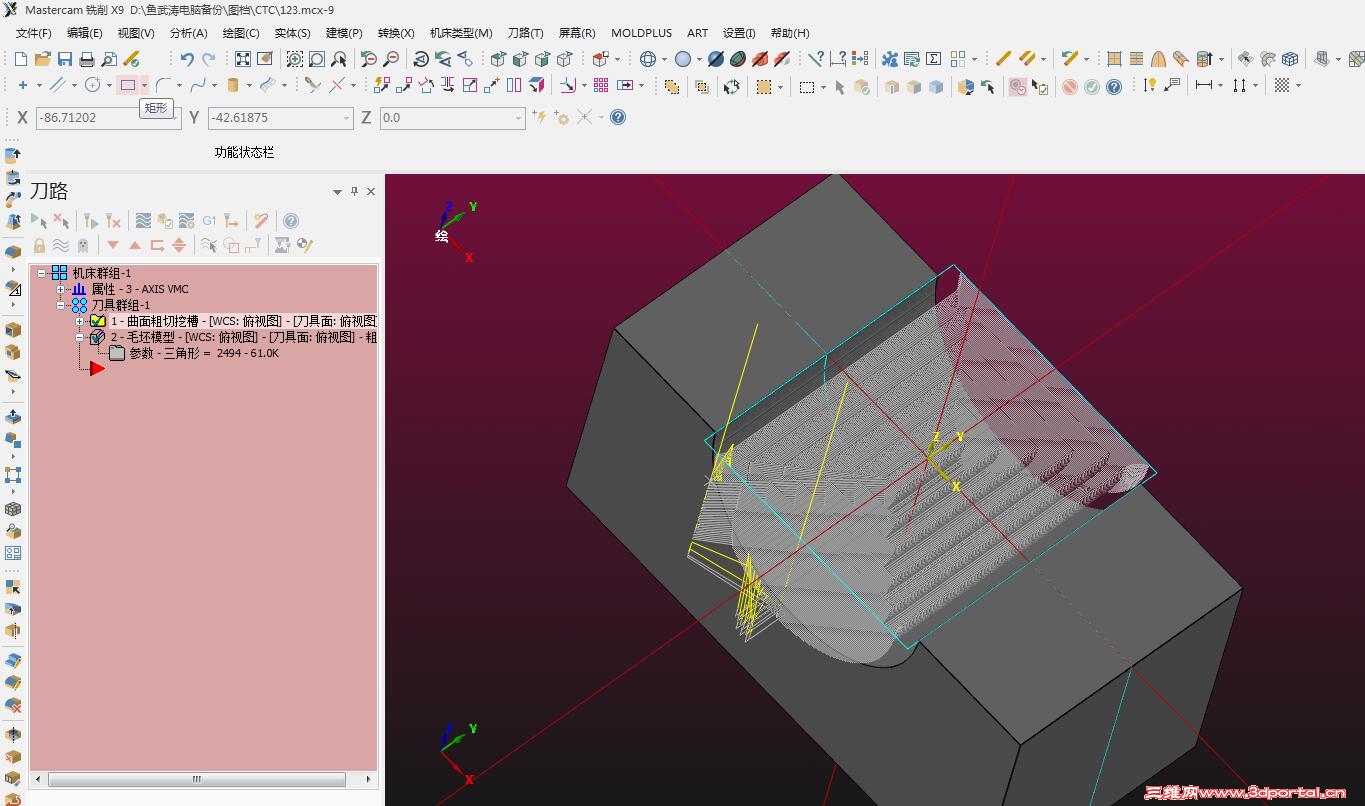
Task: Open the X coordinate dropdown
Action: tap(175, 118)
